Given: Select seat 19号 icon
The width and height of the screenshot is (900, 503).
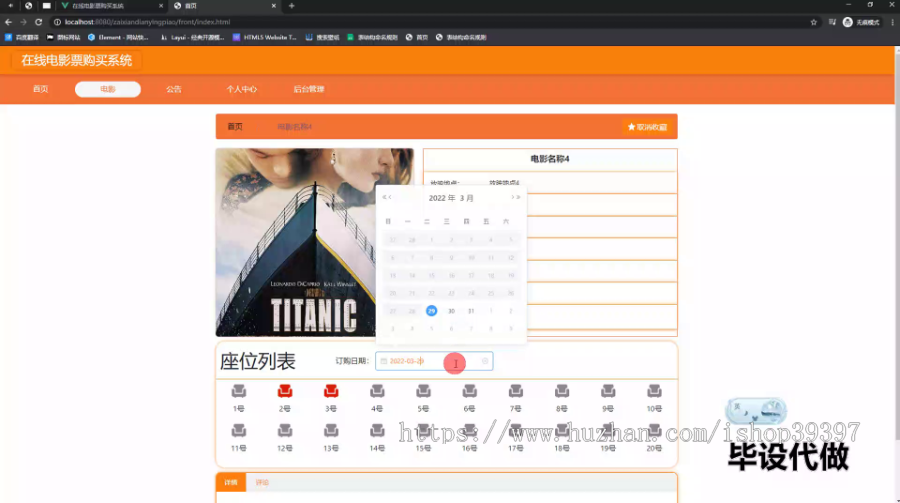Looking at the screenshot, I should [608, 430].
